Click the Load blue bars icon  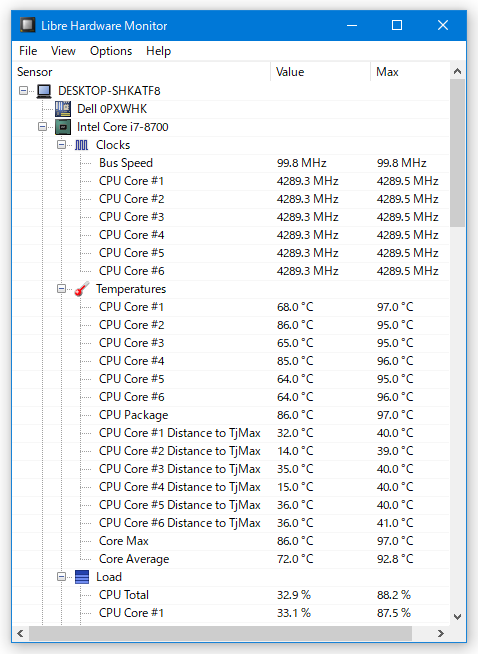[x=82, y=577]
